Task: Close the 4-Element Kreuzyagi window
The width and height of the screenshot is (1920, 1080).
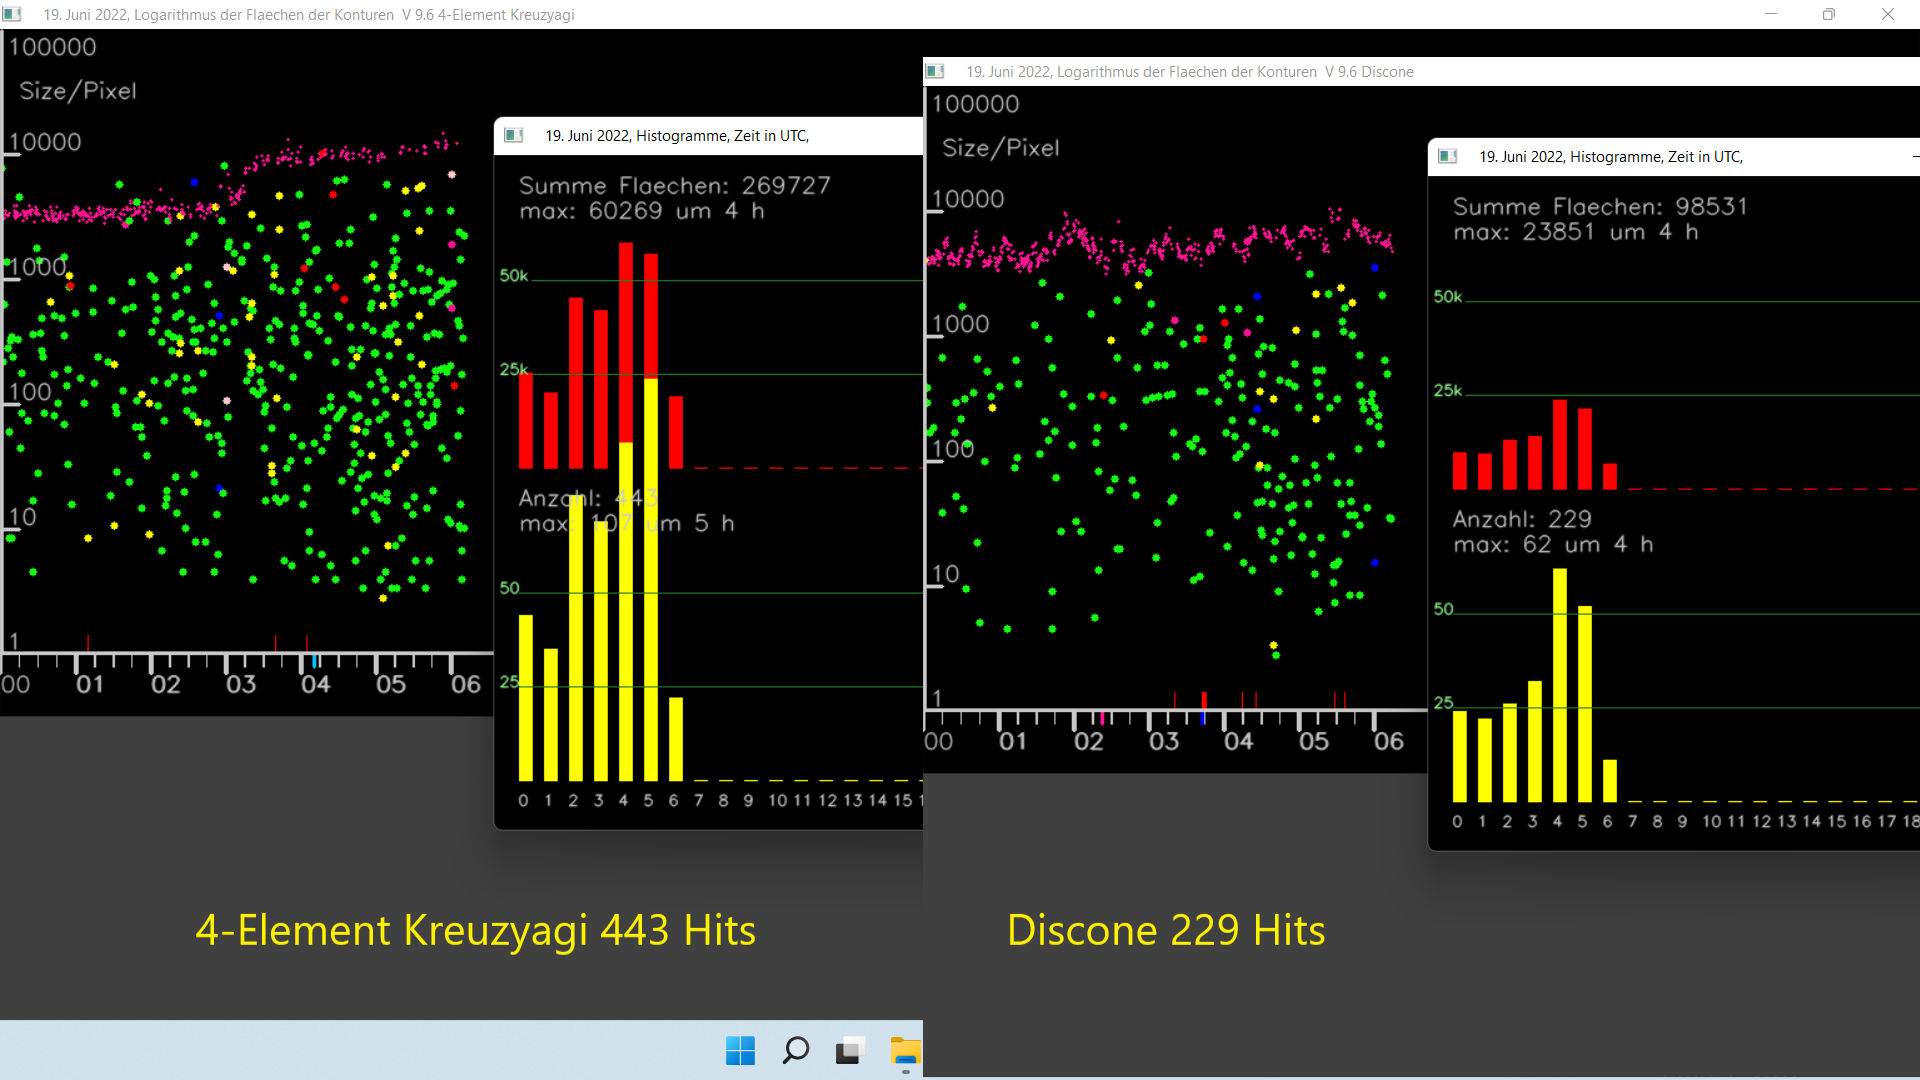Action: [x=1887, y=14]
